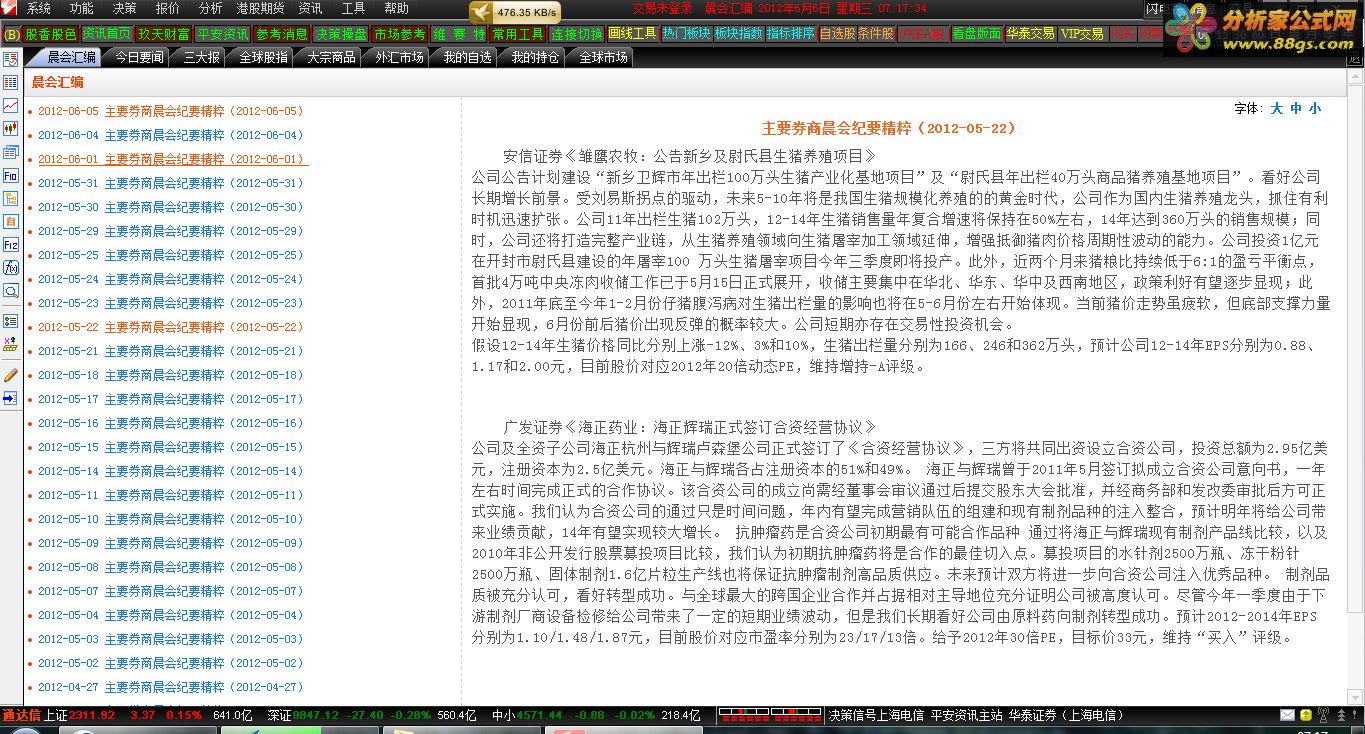
Task: Click the orange hierarchy tree sidebar icon
Action: (10, 198)
